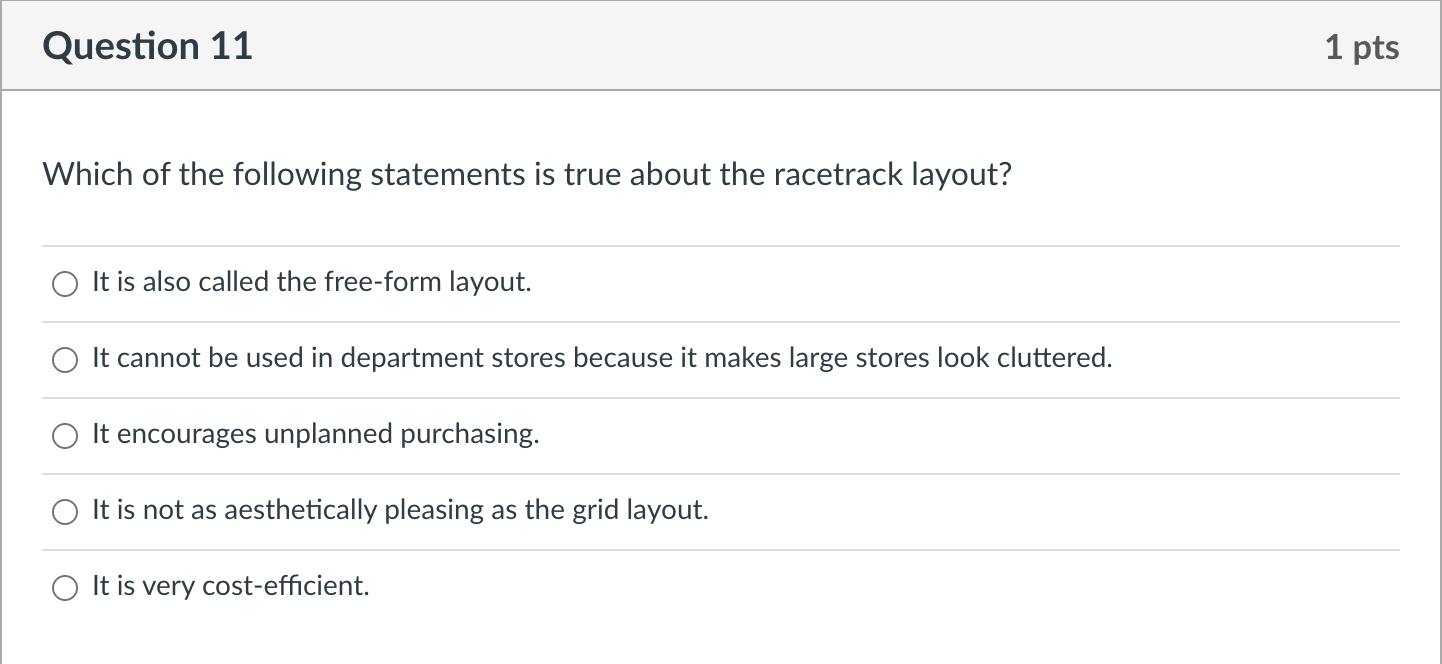Click the option mentioning the grid layout
The width and height of the screenshot is (1442, 664).
[400, 510]
